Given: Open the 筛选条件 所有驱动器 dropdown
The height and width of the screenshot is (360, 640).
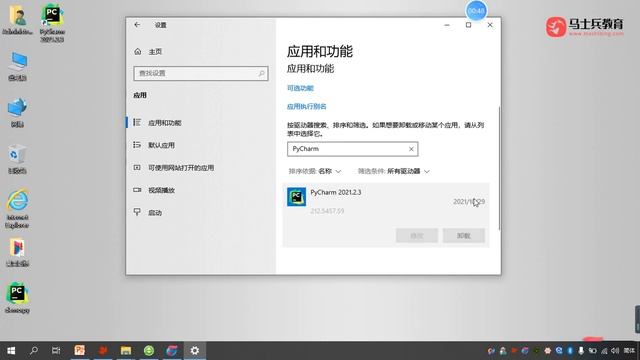Looking at the screenshot, I should tap(394, 171).
